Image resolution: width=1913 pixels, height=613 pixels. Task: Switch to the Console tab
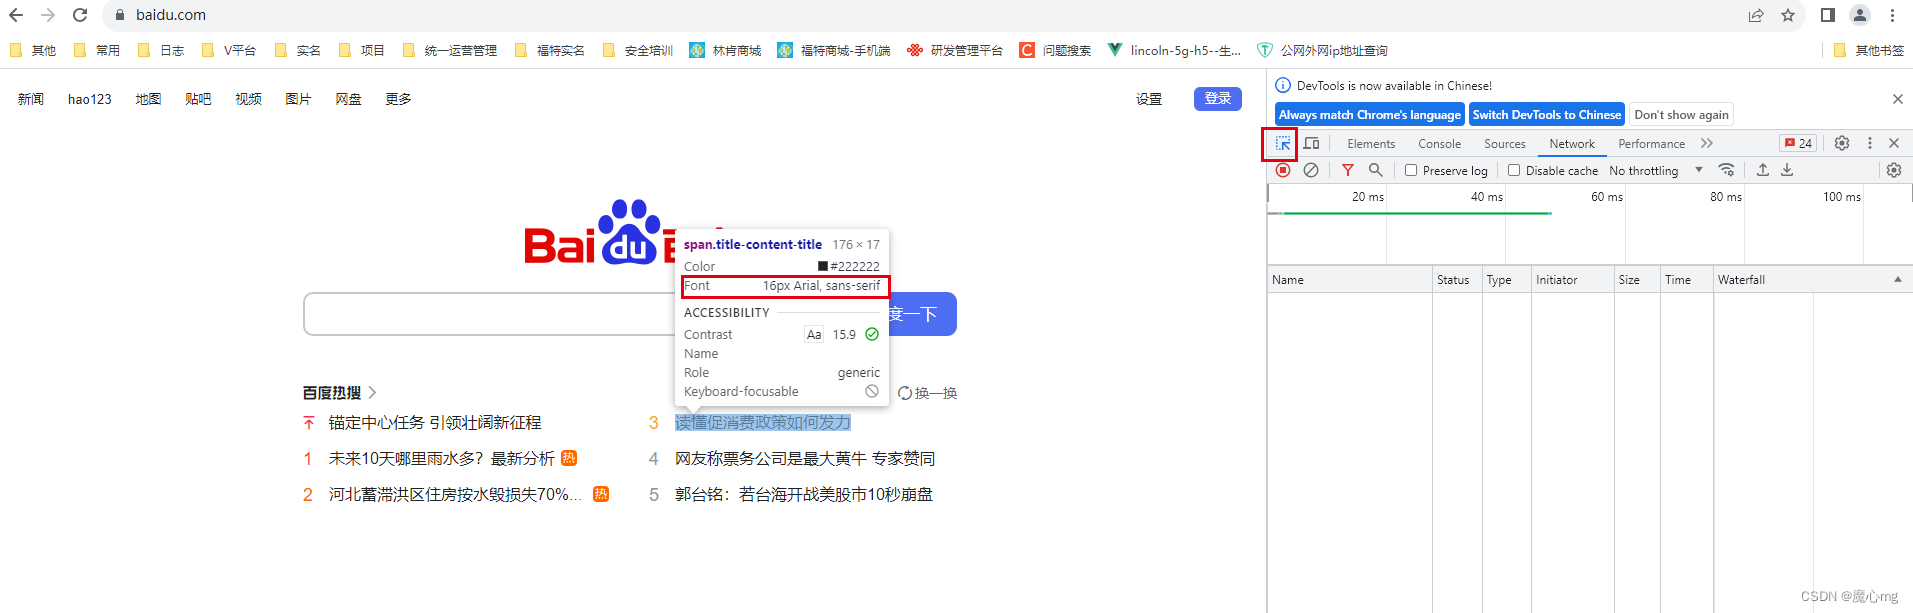[x=1439, y=144]
